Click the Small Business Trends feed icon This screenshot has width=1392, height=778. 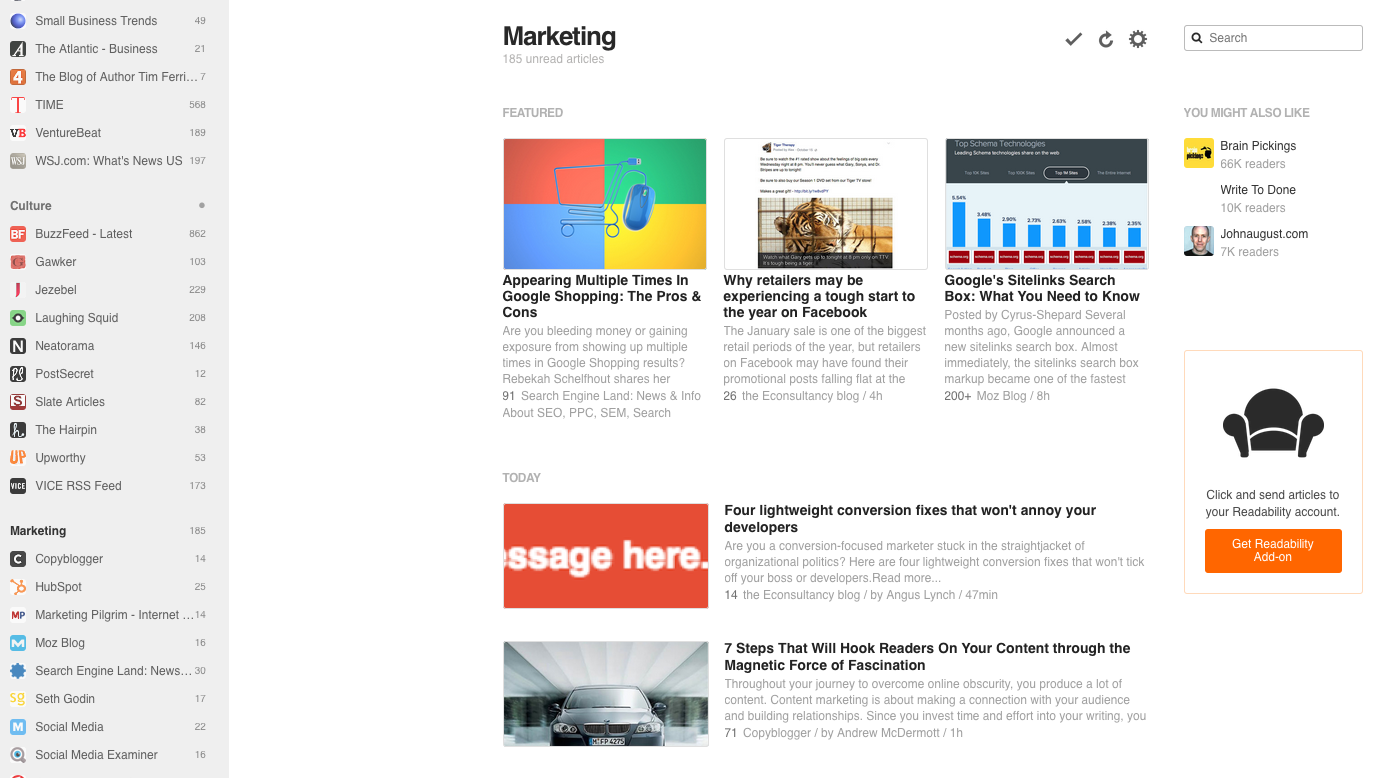pos(18,21)
